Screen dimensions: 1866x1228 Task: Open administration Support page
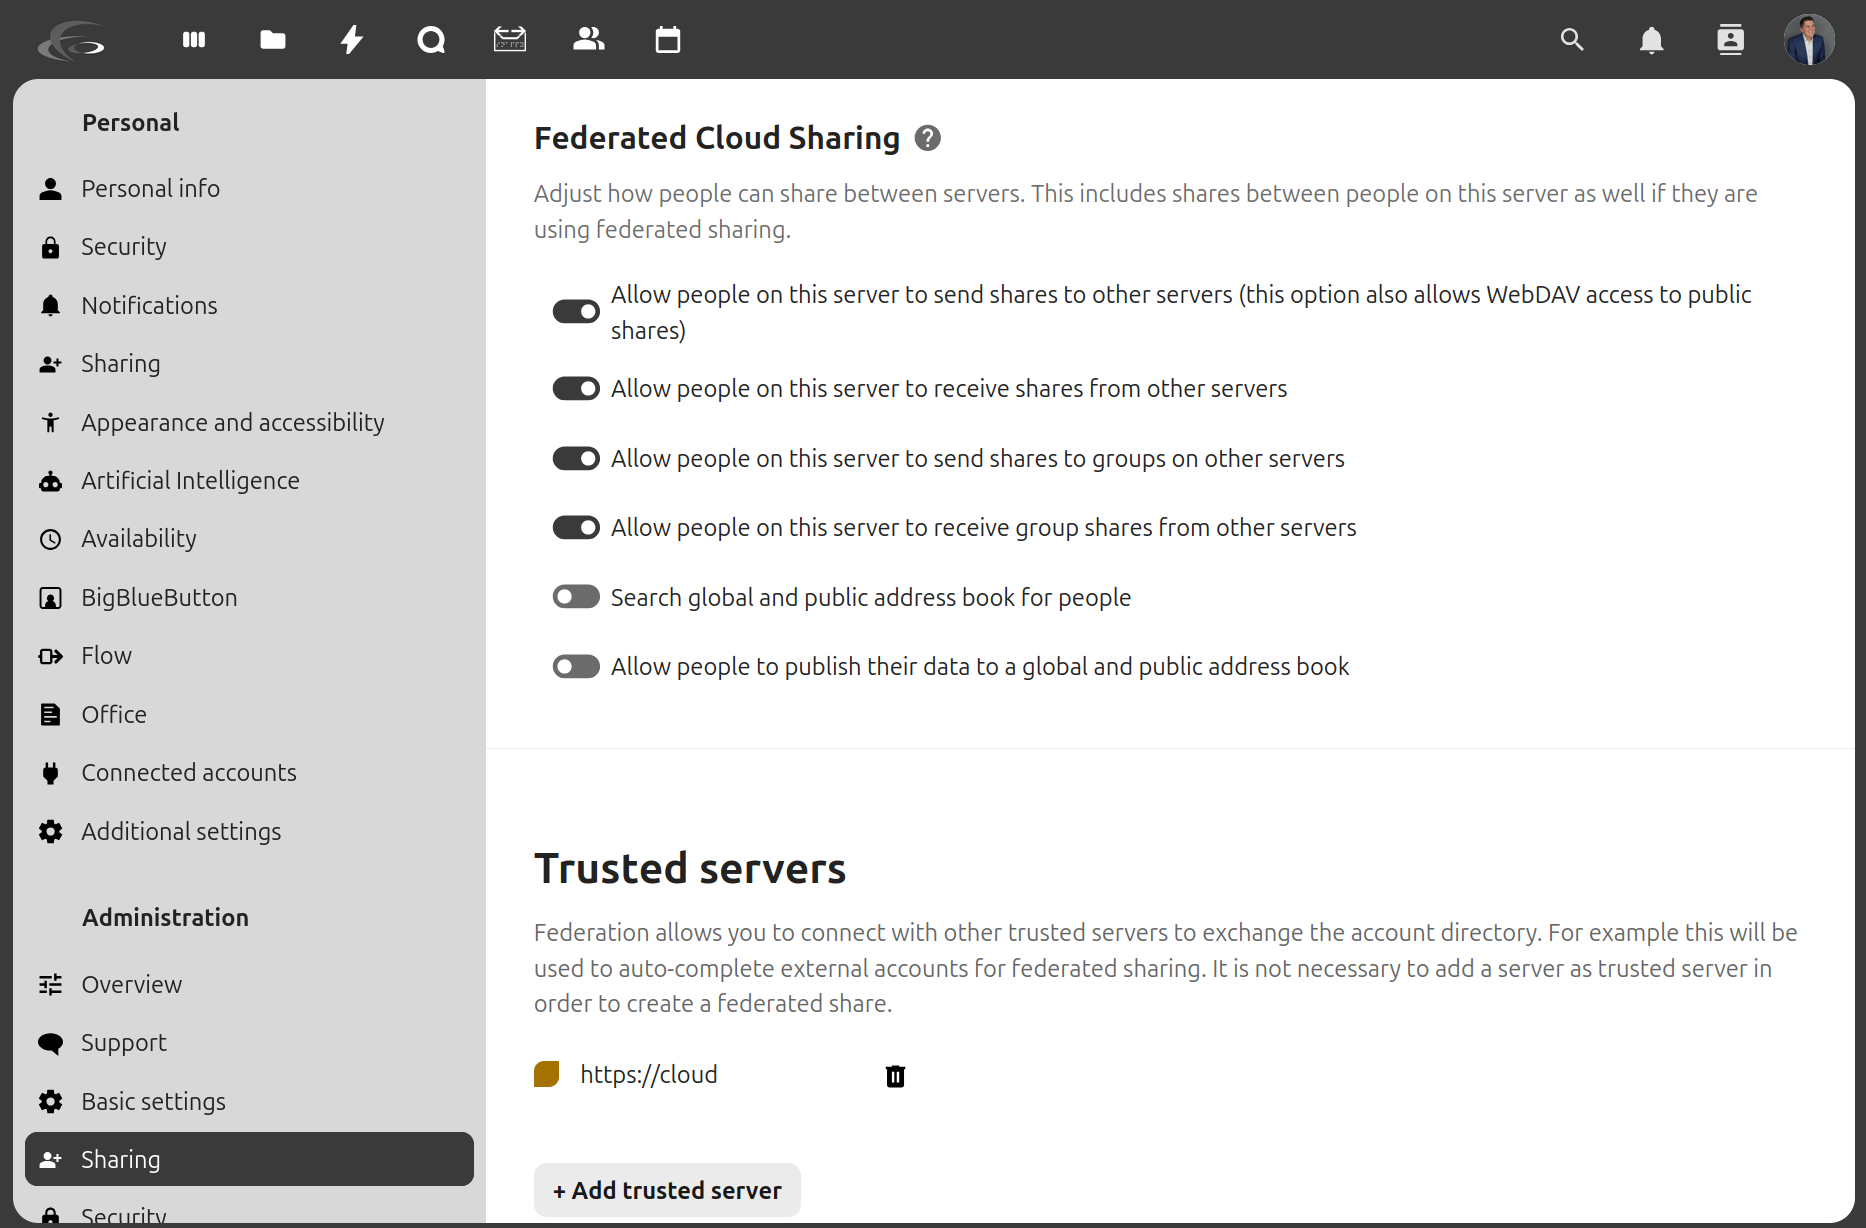249,1042
